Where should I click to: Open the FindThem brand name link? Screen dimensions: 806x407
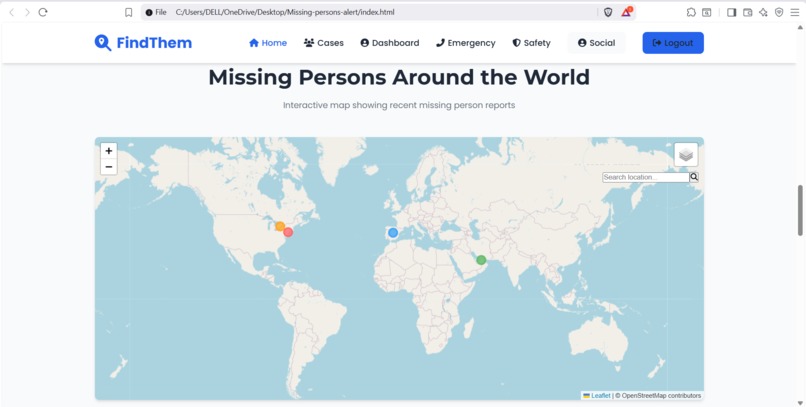pos(154,43)
